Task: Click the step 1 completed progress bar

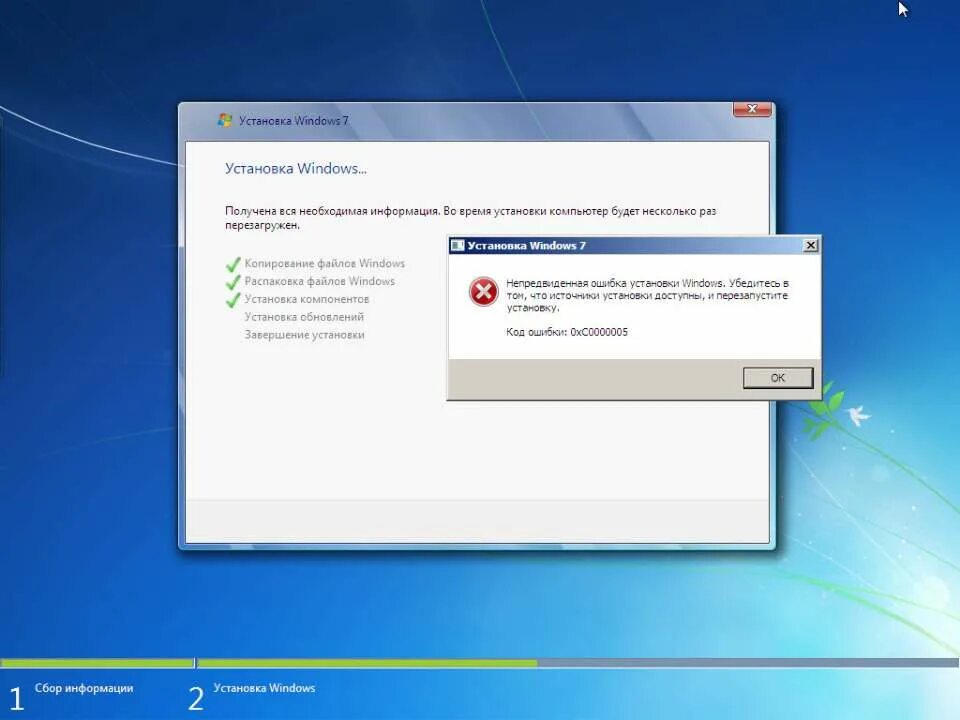Action: click(97, 663)
